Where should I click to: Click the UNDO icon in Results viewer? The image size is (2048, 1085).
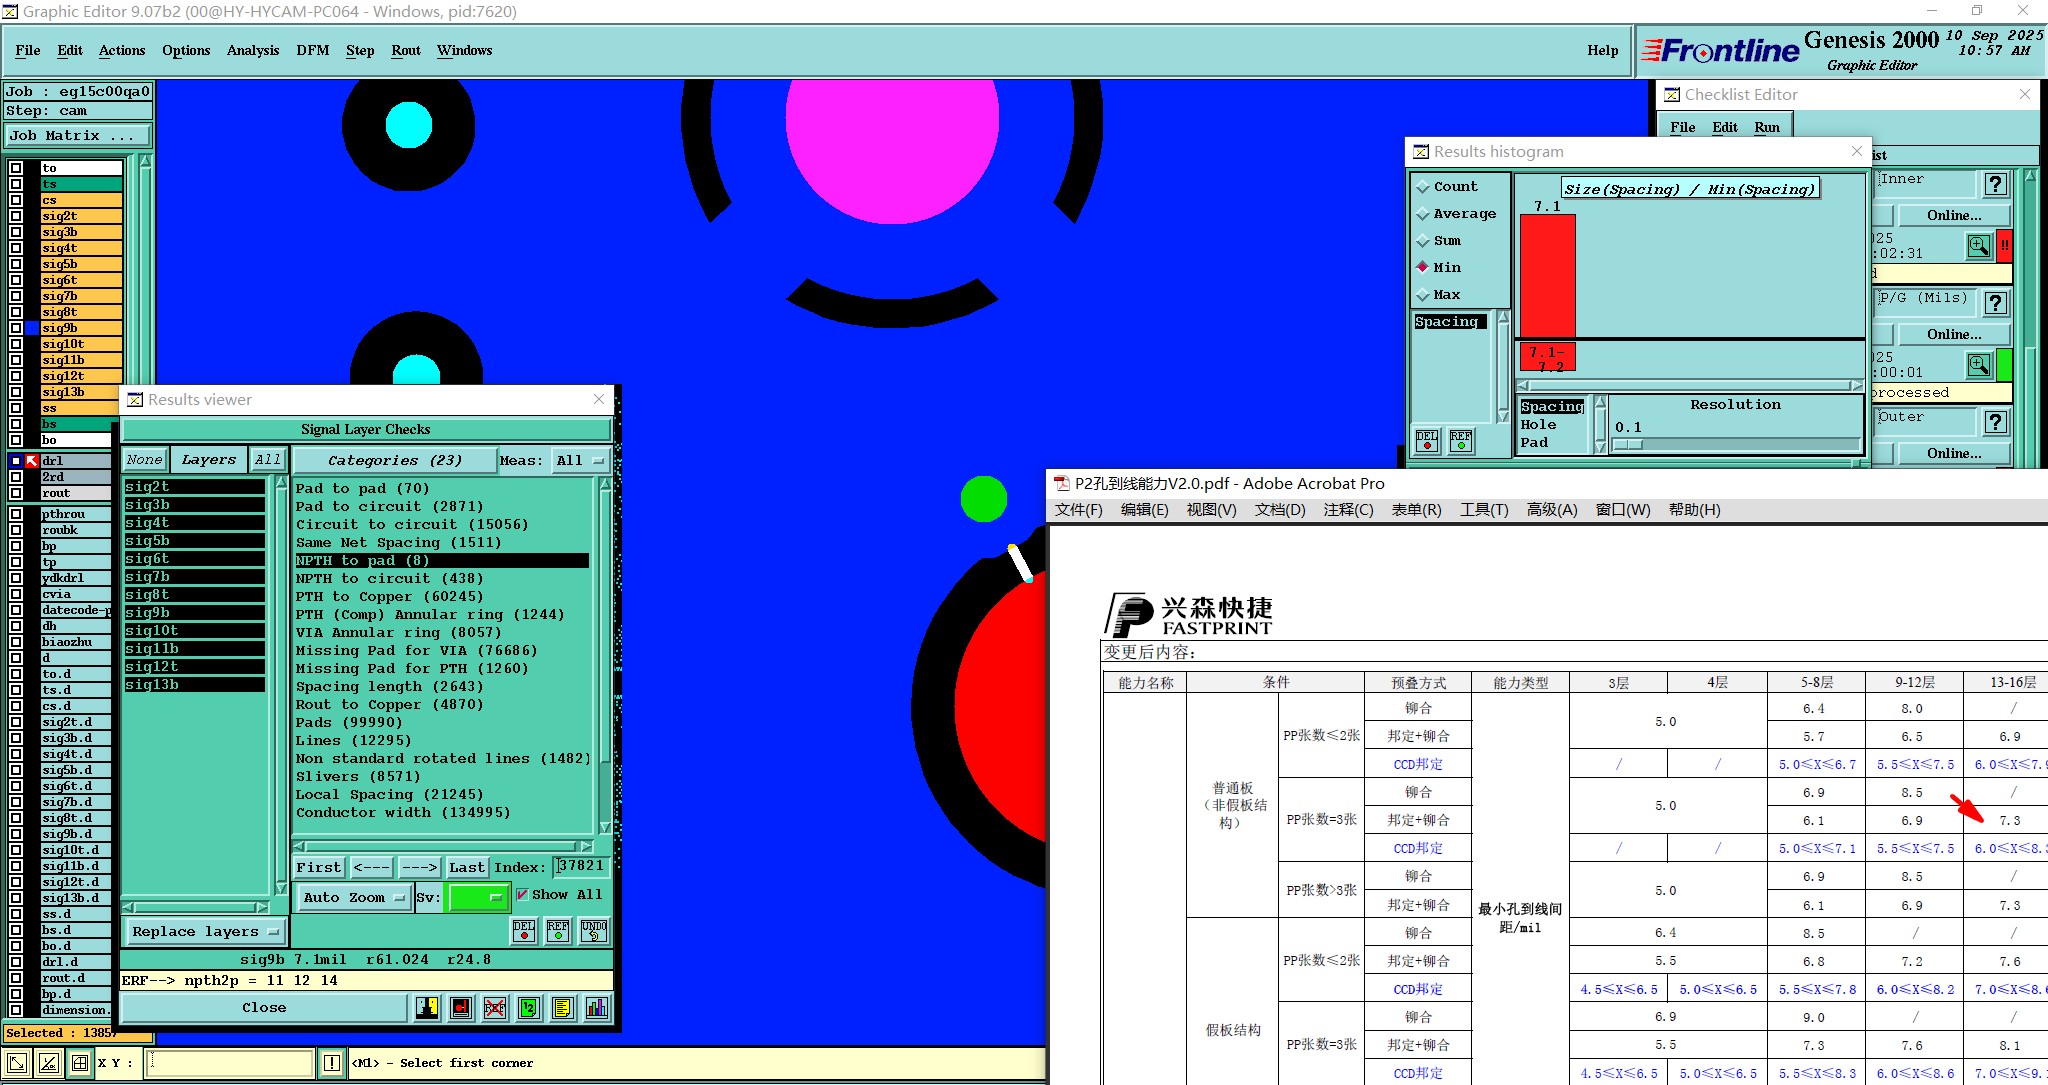593,931
